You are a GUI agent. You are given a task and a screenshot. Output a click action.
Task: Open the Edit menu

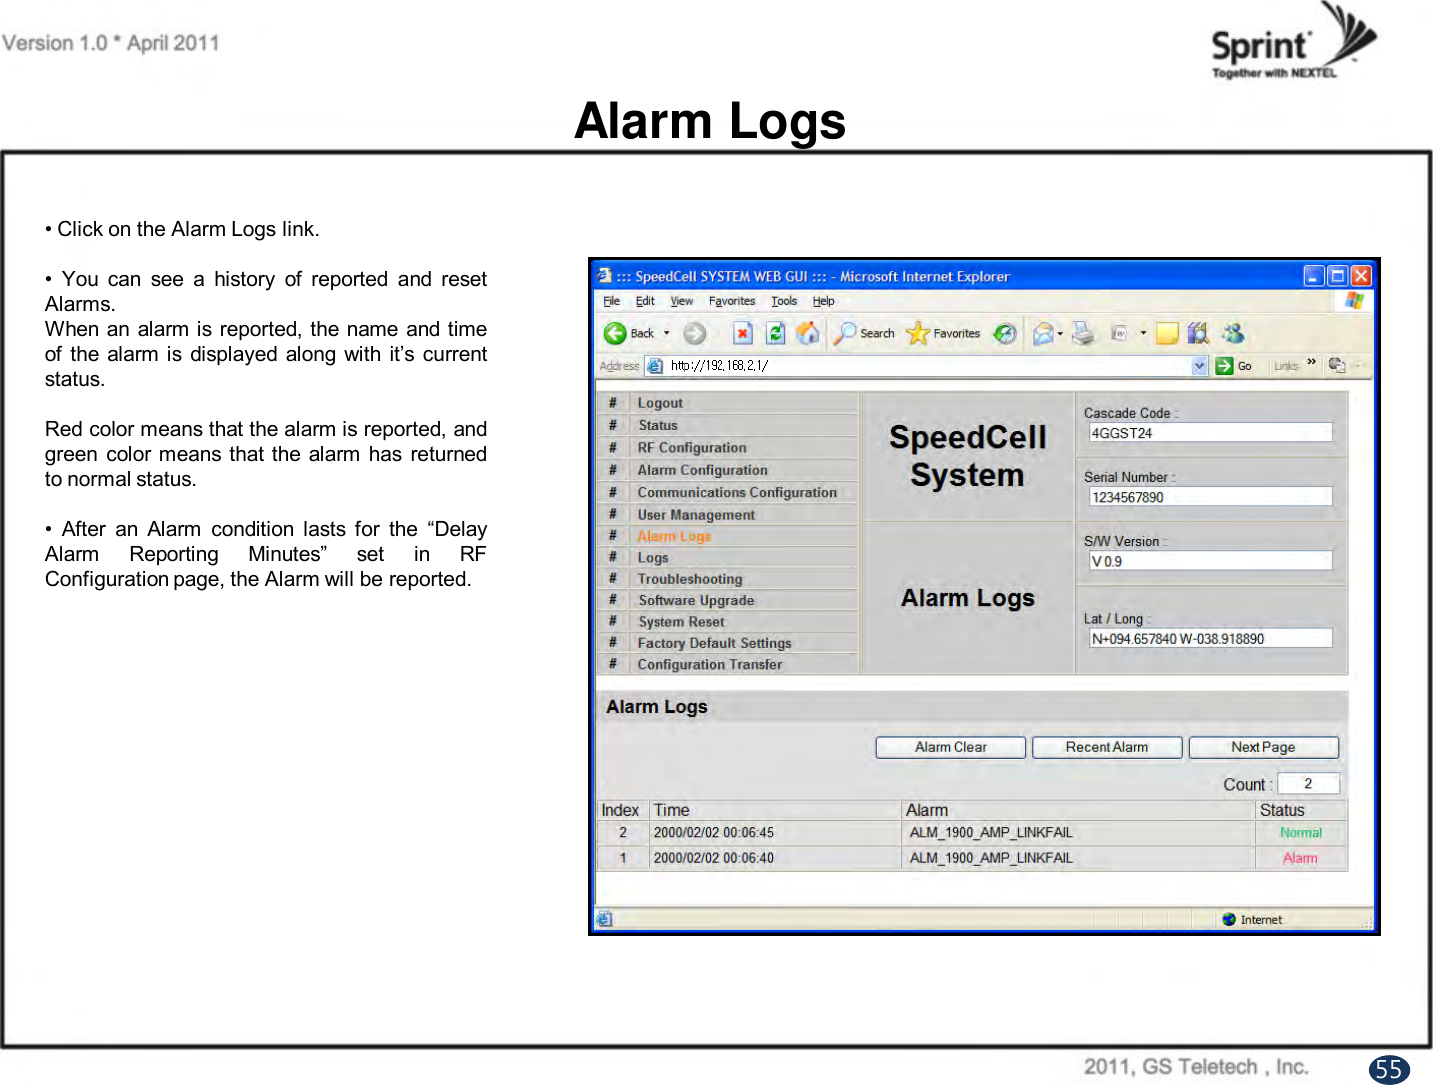[645, 301]
